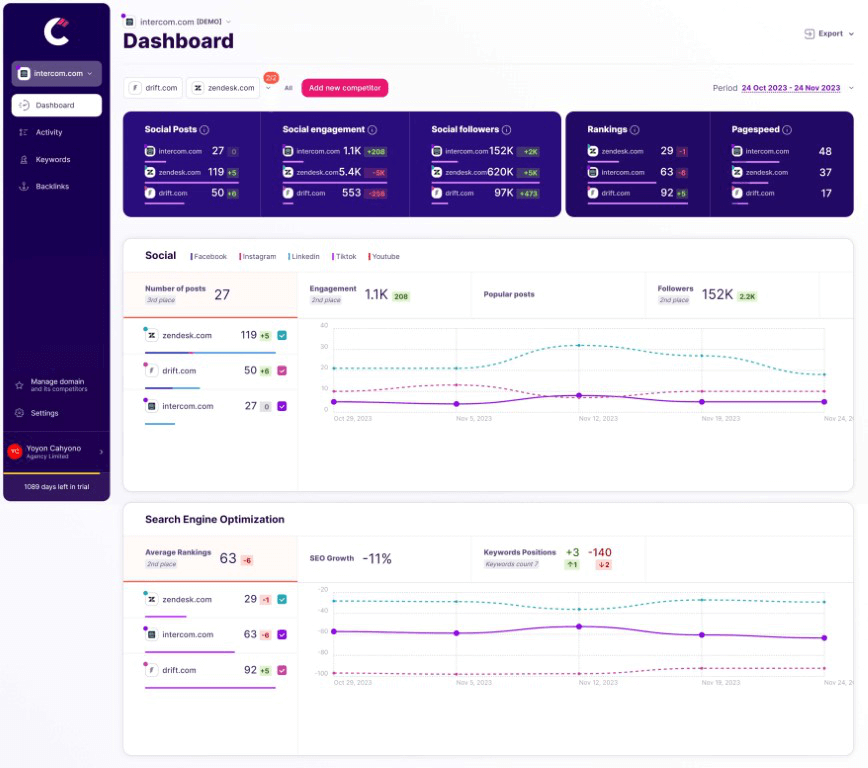Toggle zendesk.com checkbox in Social chart

click(x=282, y=336)
